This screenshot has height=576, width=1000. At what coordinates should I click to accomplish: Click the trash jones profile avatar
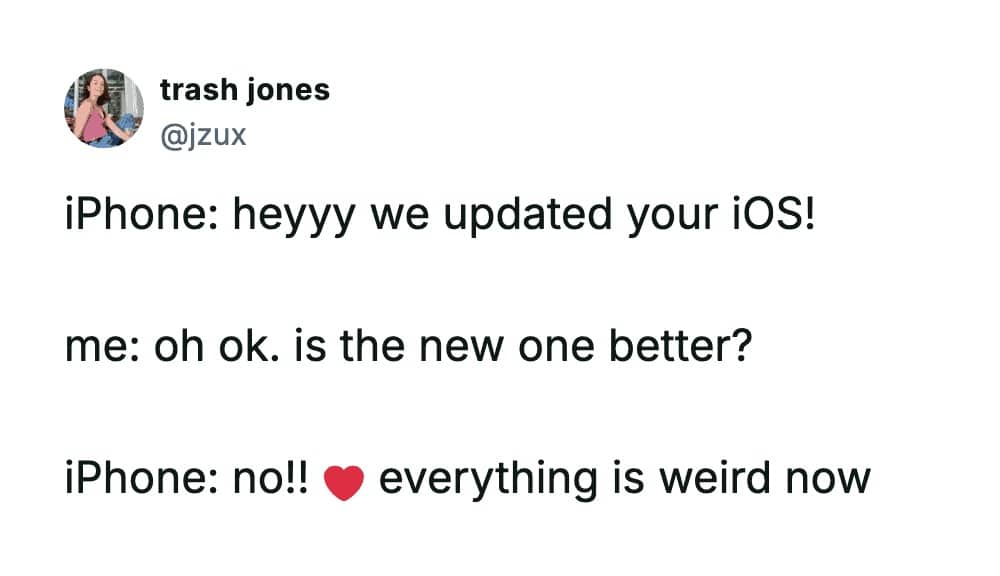(x=104, y=108)
